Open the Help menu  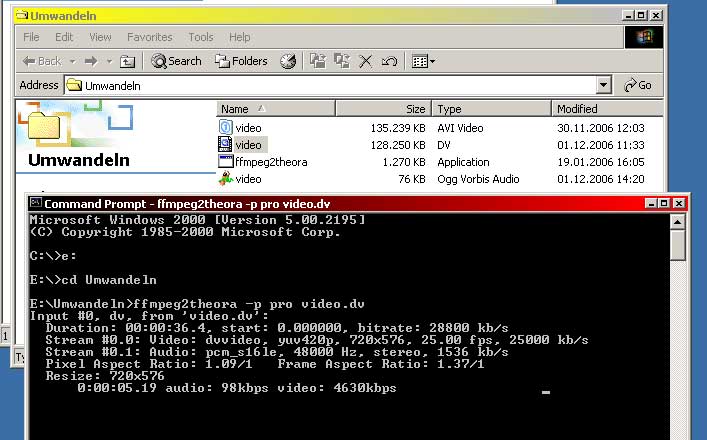tap(239, 37)
